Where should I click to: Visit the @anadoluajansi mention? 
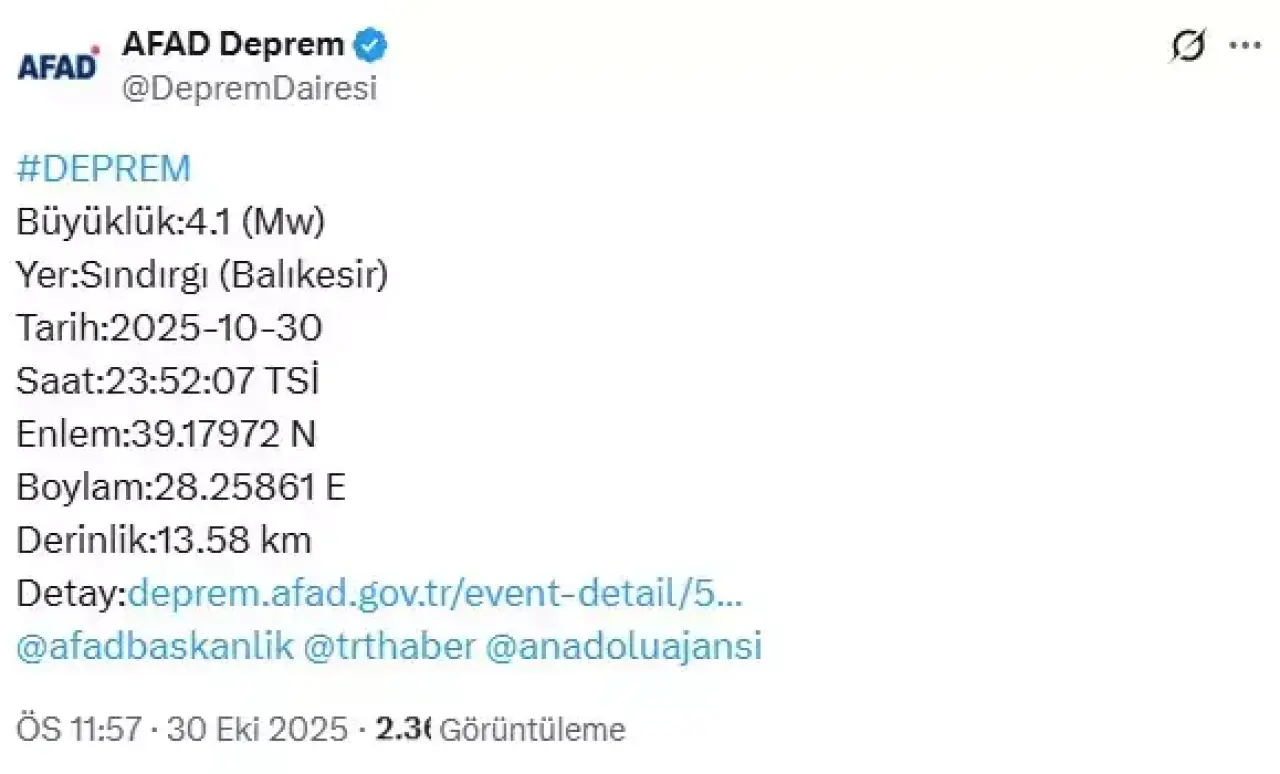(623, 646)
